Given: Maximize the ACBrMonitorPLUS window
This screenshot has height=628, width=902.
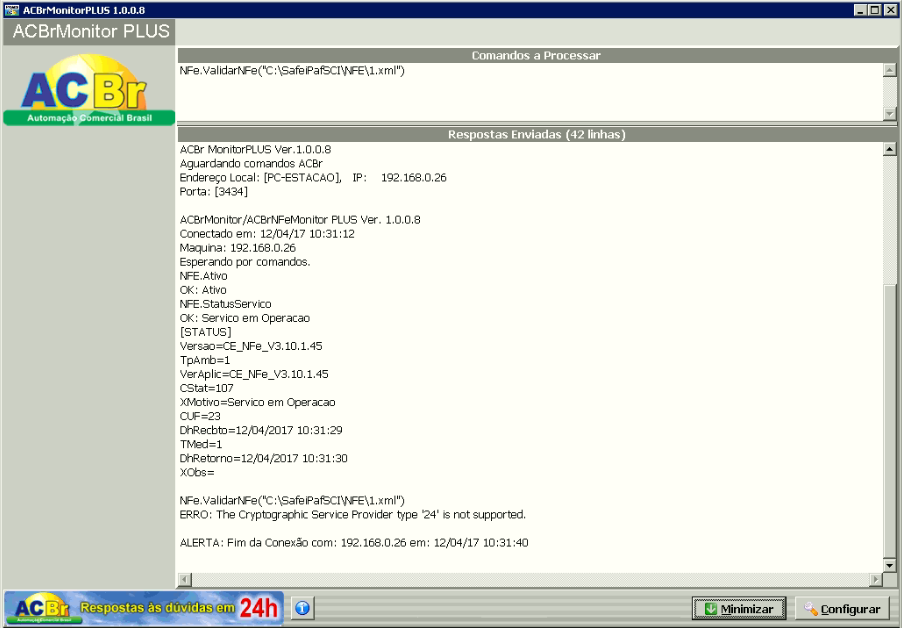Looking at the screenshot, I should pyautogui.click(x=873, y=10).
